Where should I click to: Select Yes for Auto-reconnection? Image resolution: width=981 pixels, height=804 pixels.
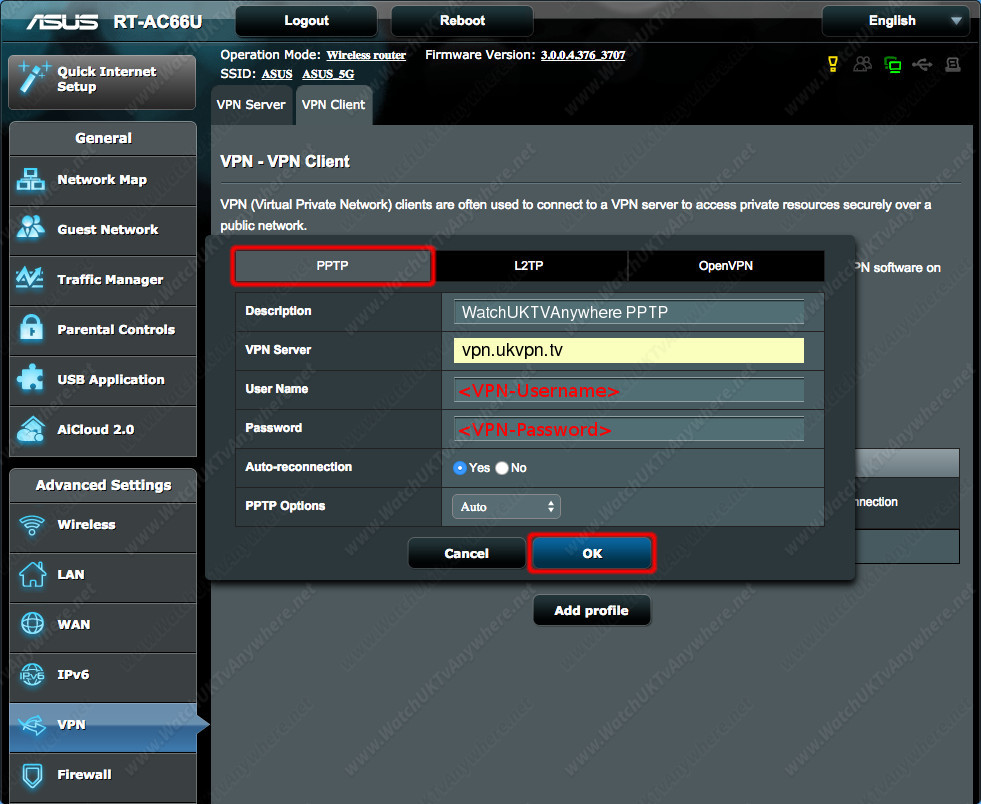[460, 468]
